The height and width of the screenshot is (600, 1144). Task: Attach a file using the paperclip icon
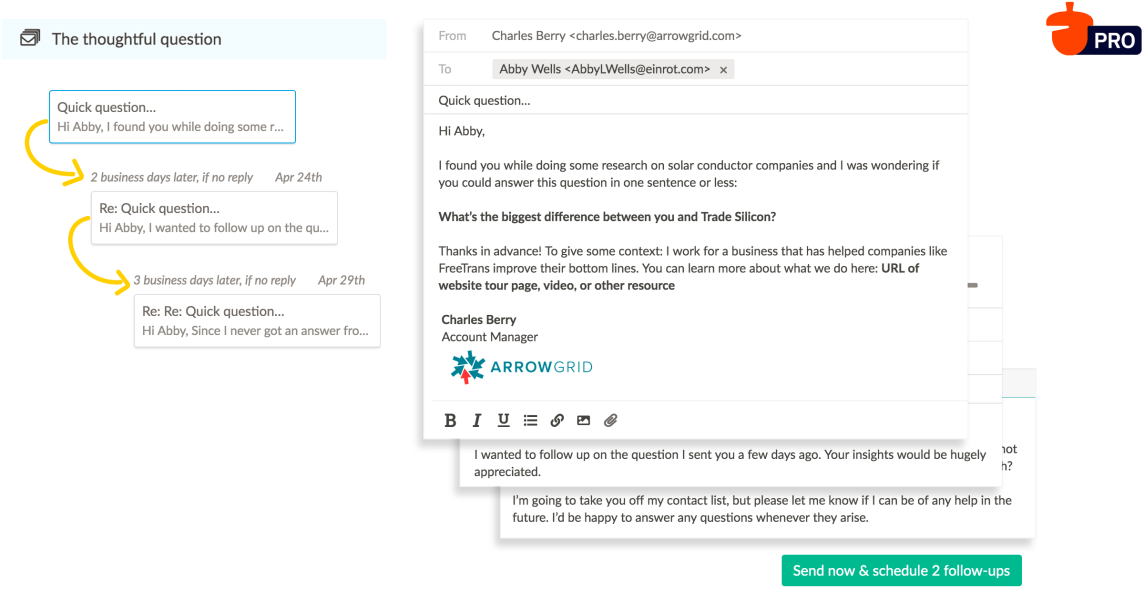(x=611, y=420)
